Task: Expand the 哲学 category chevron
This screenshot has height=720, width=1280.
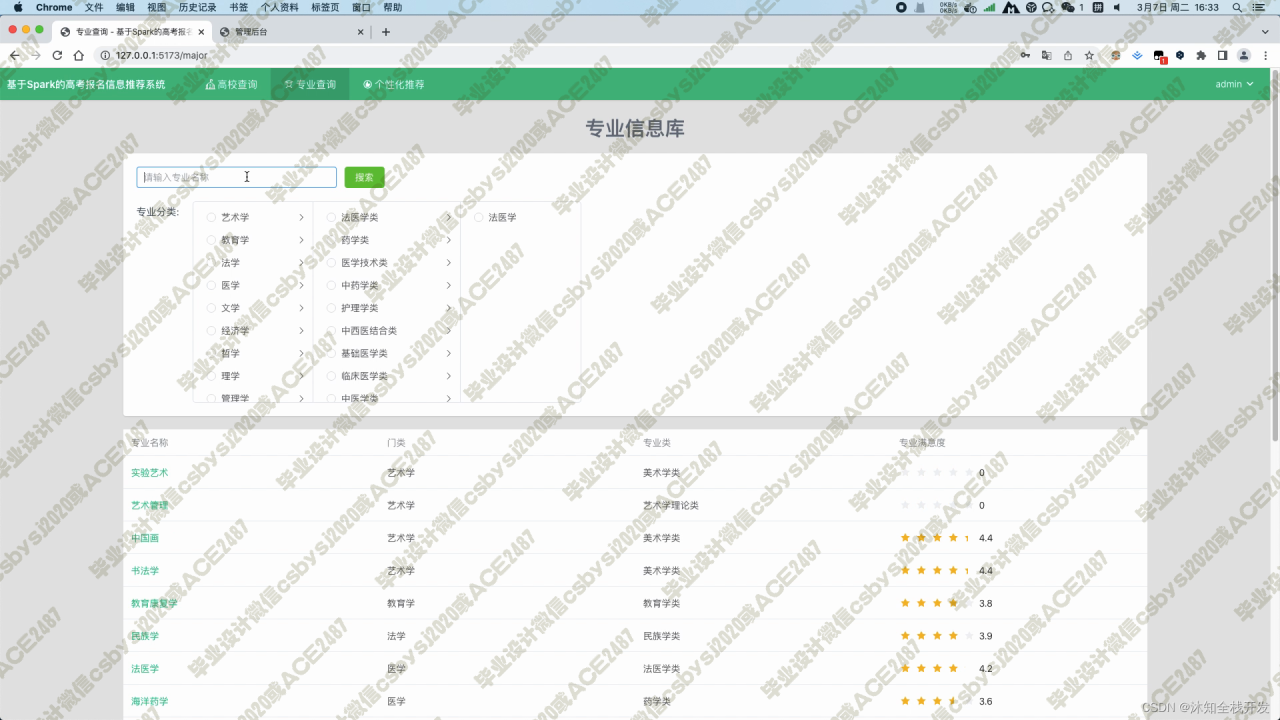Action: tap(301, 353)
